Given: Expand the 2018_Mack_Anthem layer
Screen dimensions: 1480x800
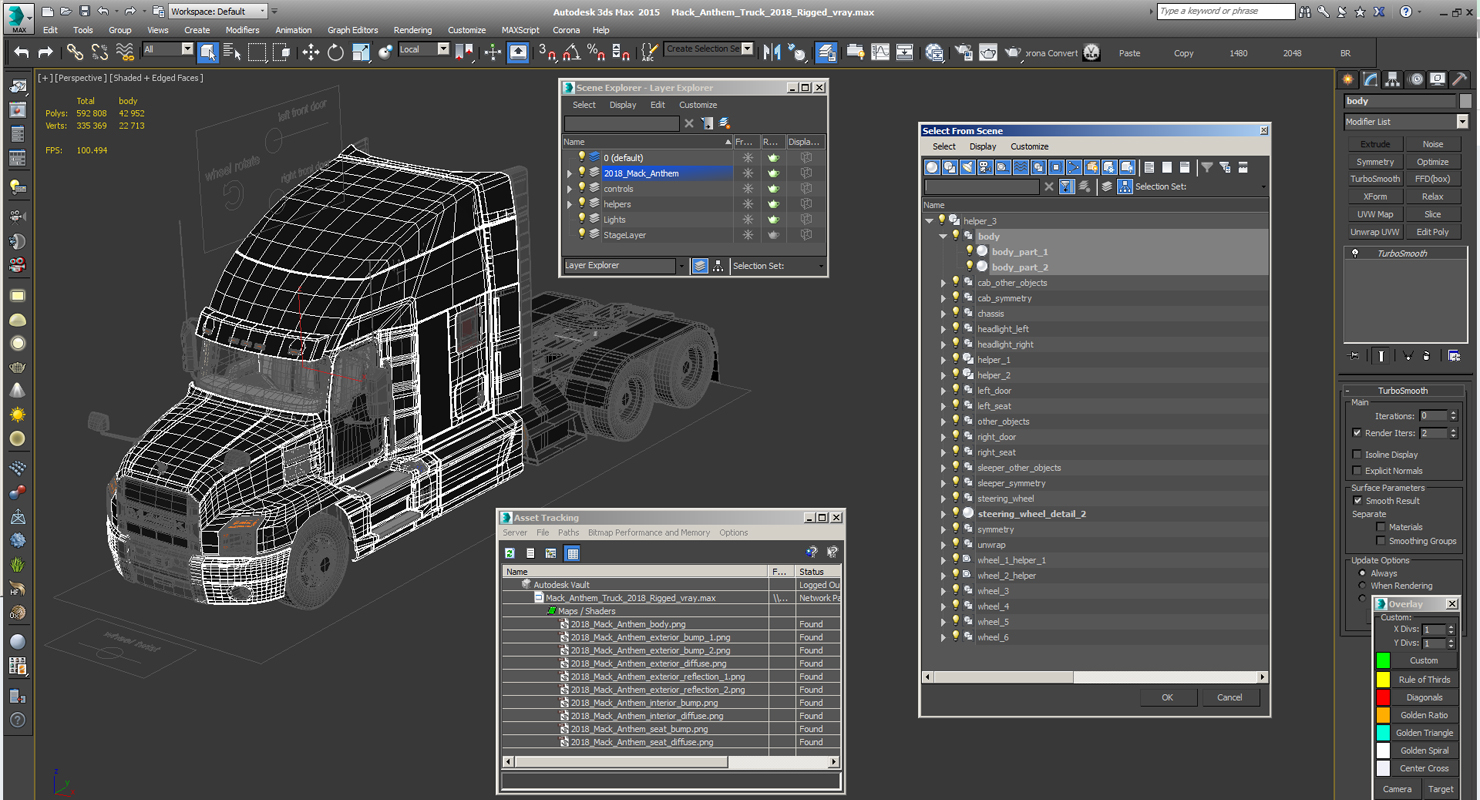Looking at the screenshot, I should [x=570, y=173].
